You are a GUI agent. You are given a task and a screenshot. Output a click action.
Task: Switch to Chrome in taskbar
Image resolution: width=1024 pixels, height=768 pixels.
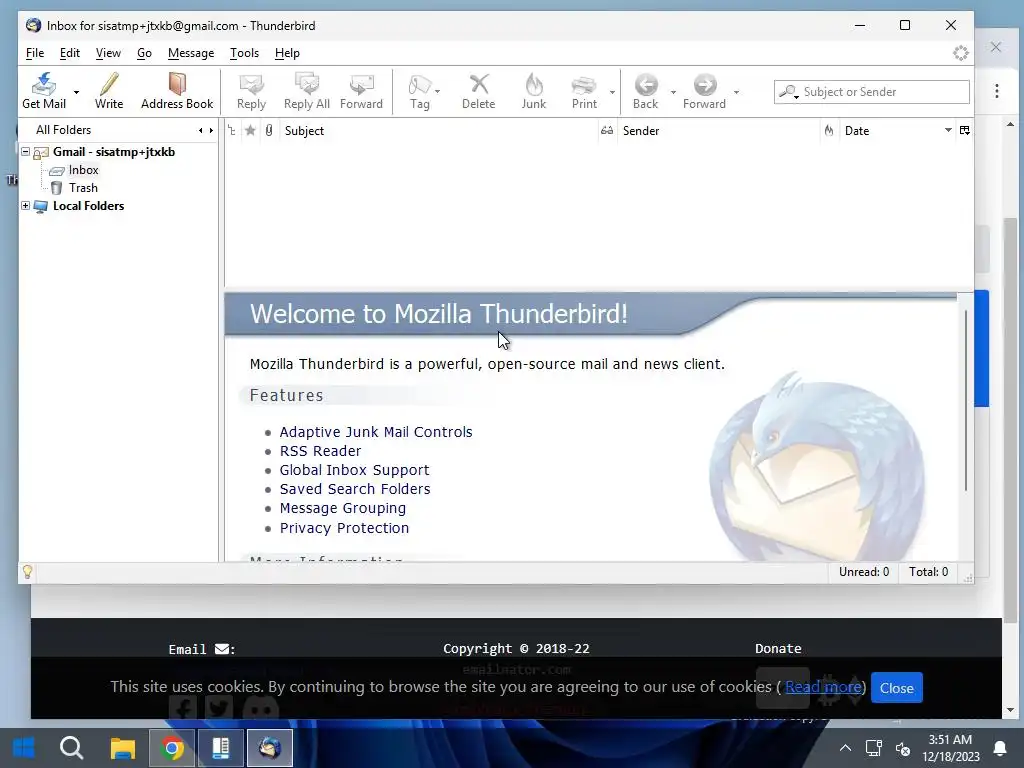172,748
